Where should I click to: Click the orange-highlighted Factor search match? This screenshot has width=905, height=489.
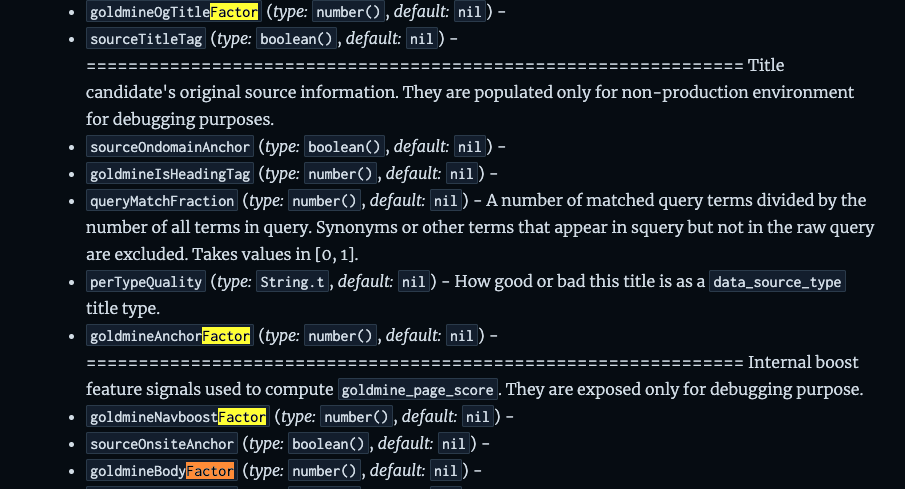click(210, 470)
